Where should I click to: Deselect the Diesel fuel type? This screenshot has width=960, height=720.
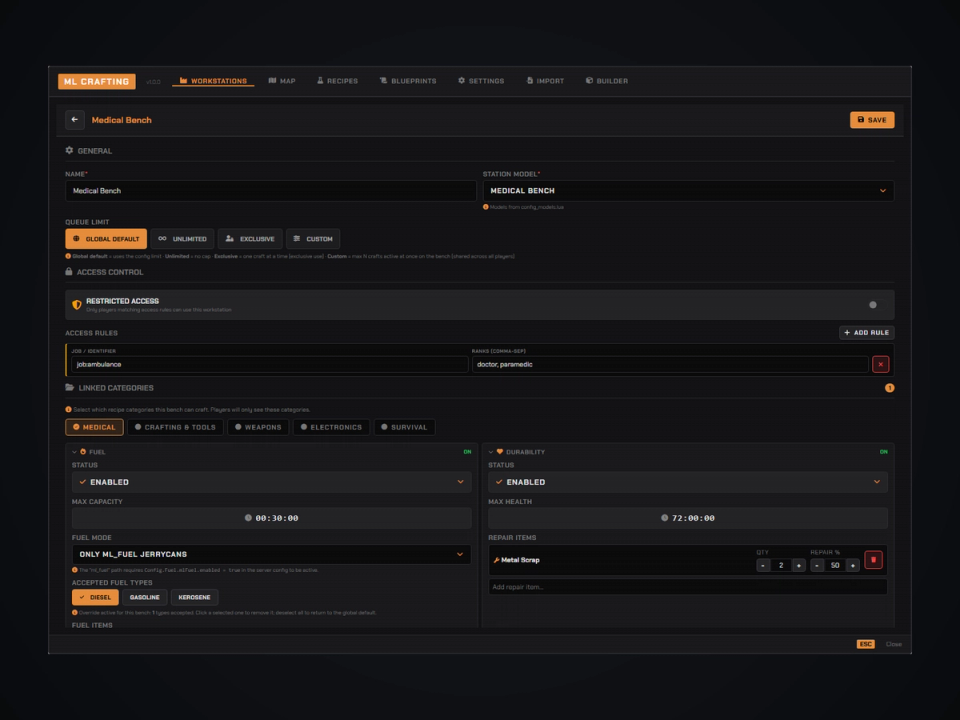click(x=95, y=597)
